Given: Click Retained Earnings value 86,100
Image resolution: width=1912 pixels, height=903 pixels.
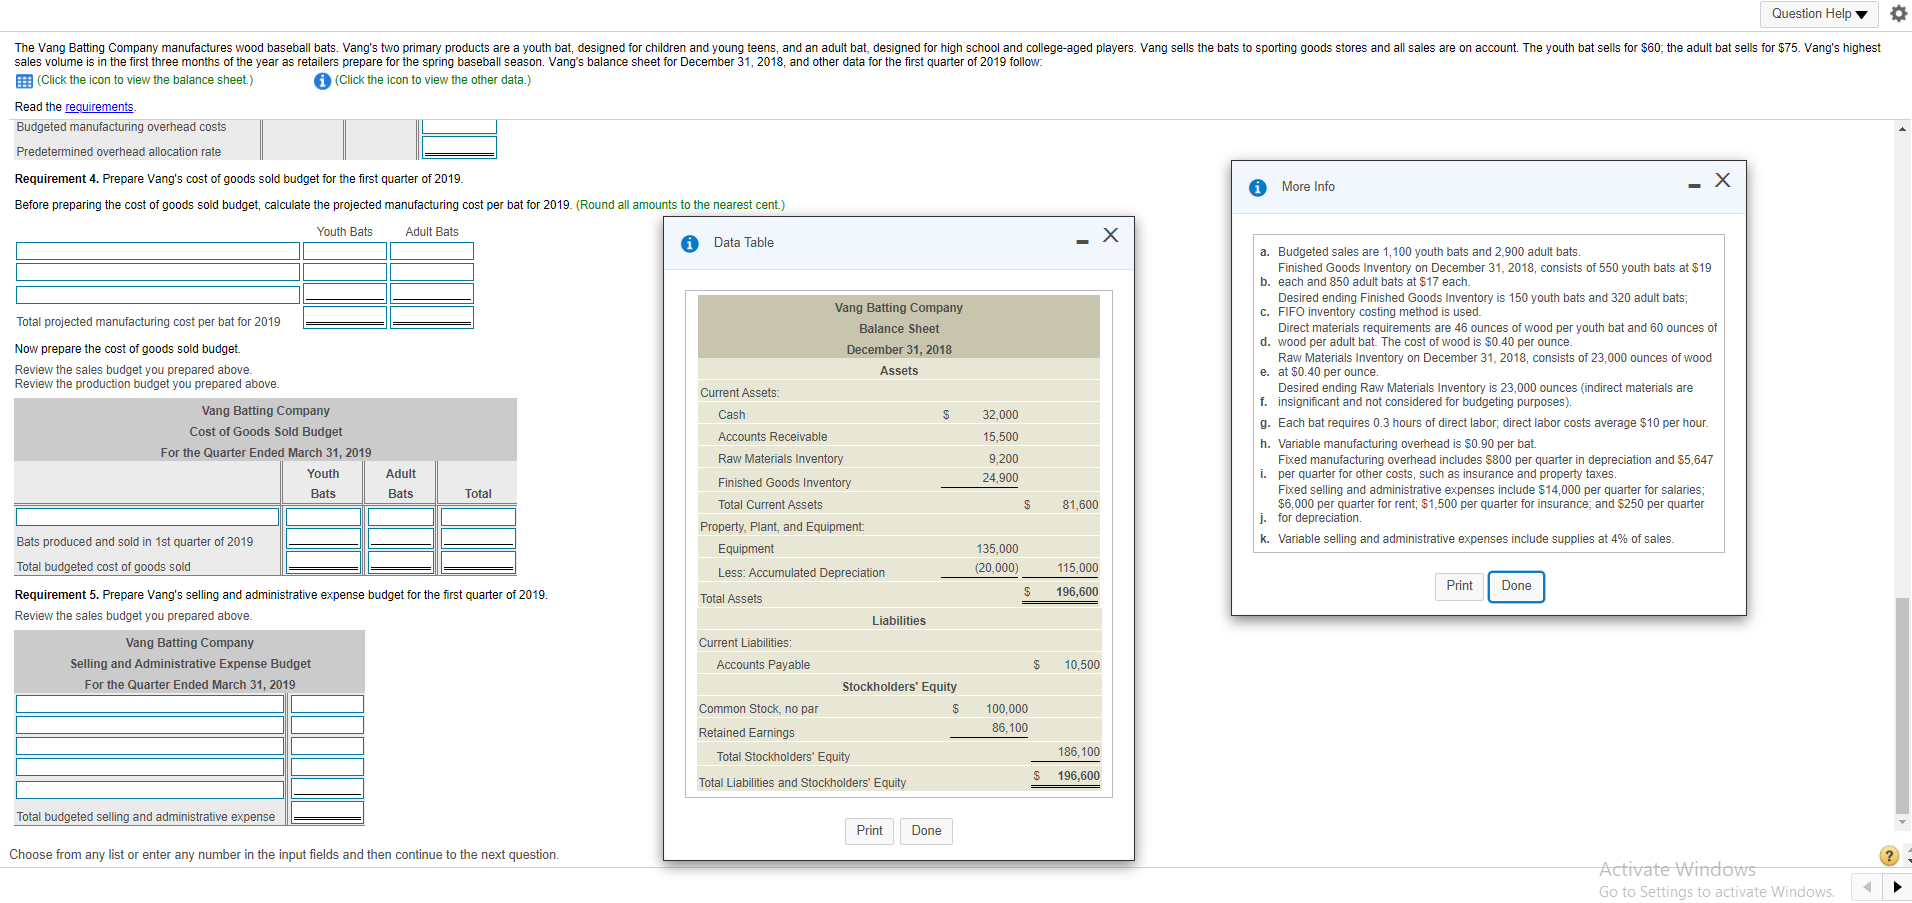Looking at the screenshot, I should [1009, 728].
